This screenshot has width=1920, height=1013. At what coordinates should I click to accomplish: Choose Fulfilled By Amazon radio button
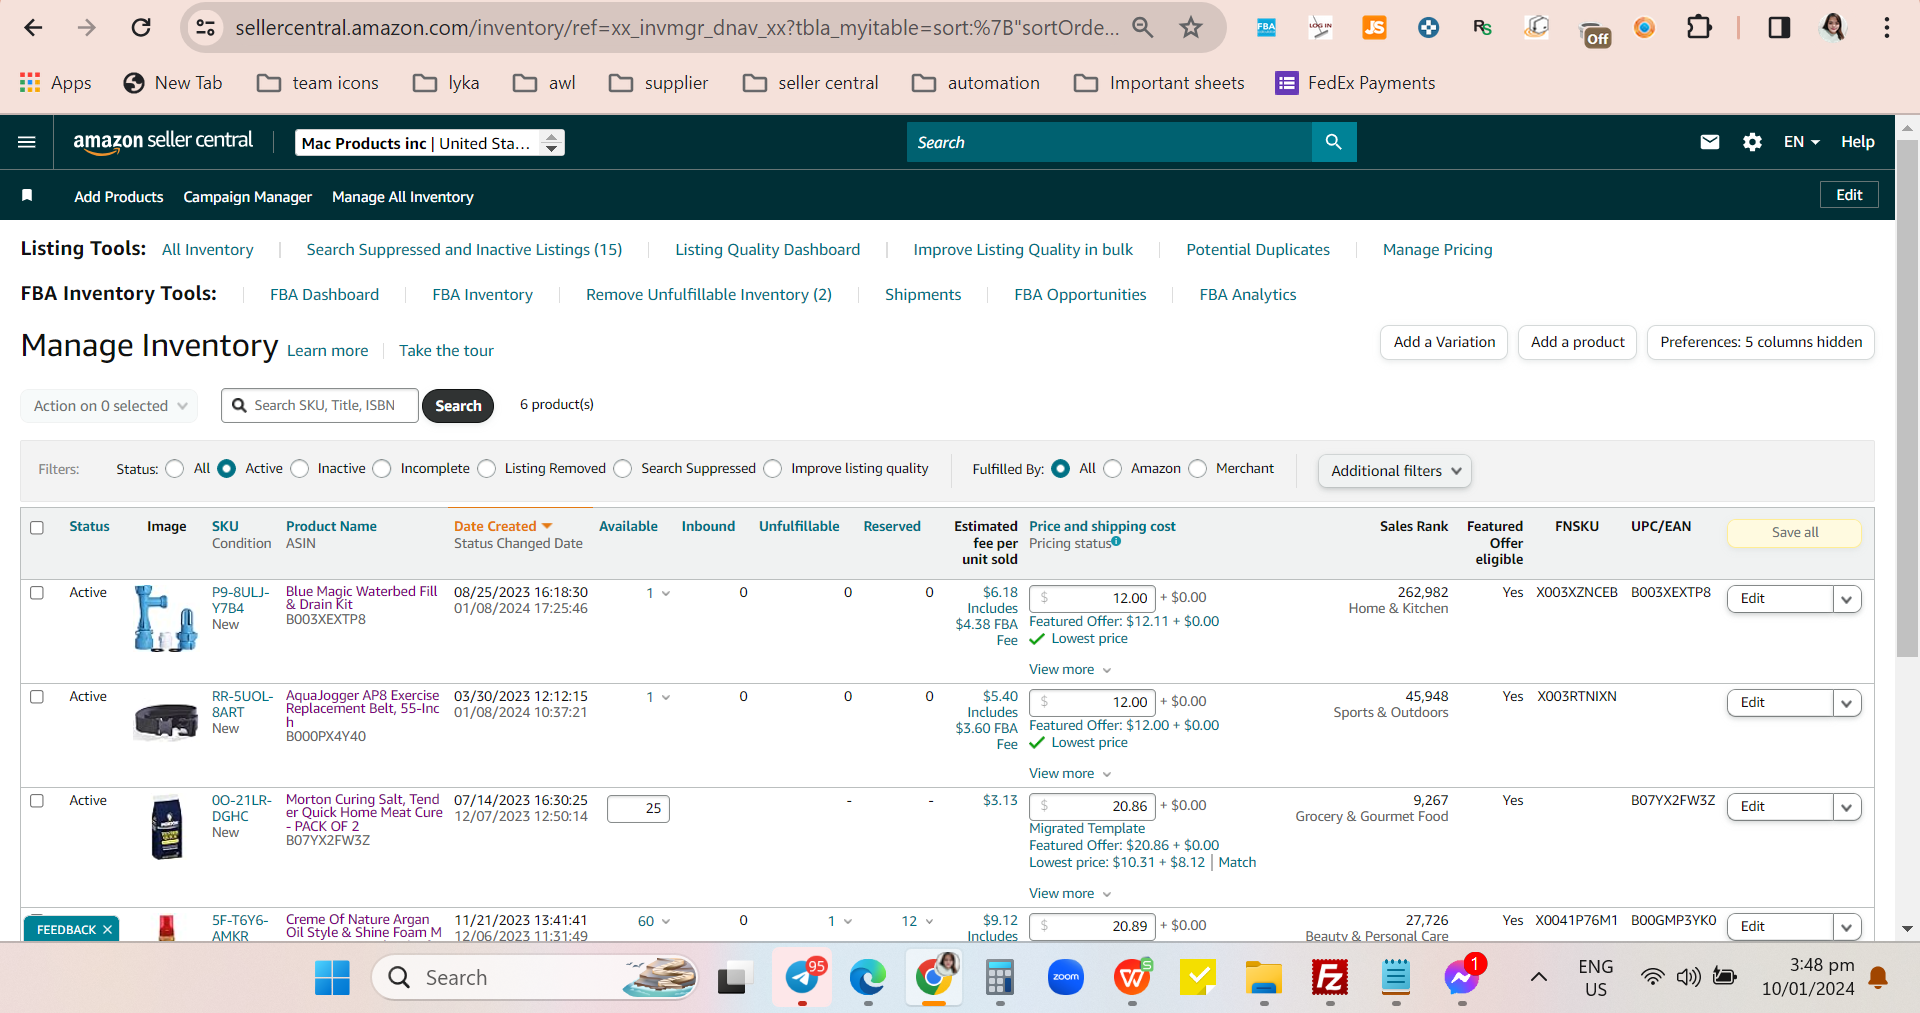pyautogui.click(x=1113, y=469)
